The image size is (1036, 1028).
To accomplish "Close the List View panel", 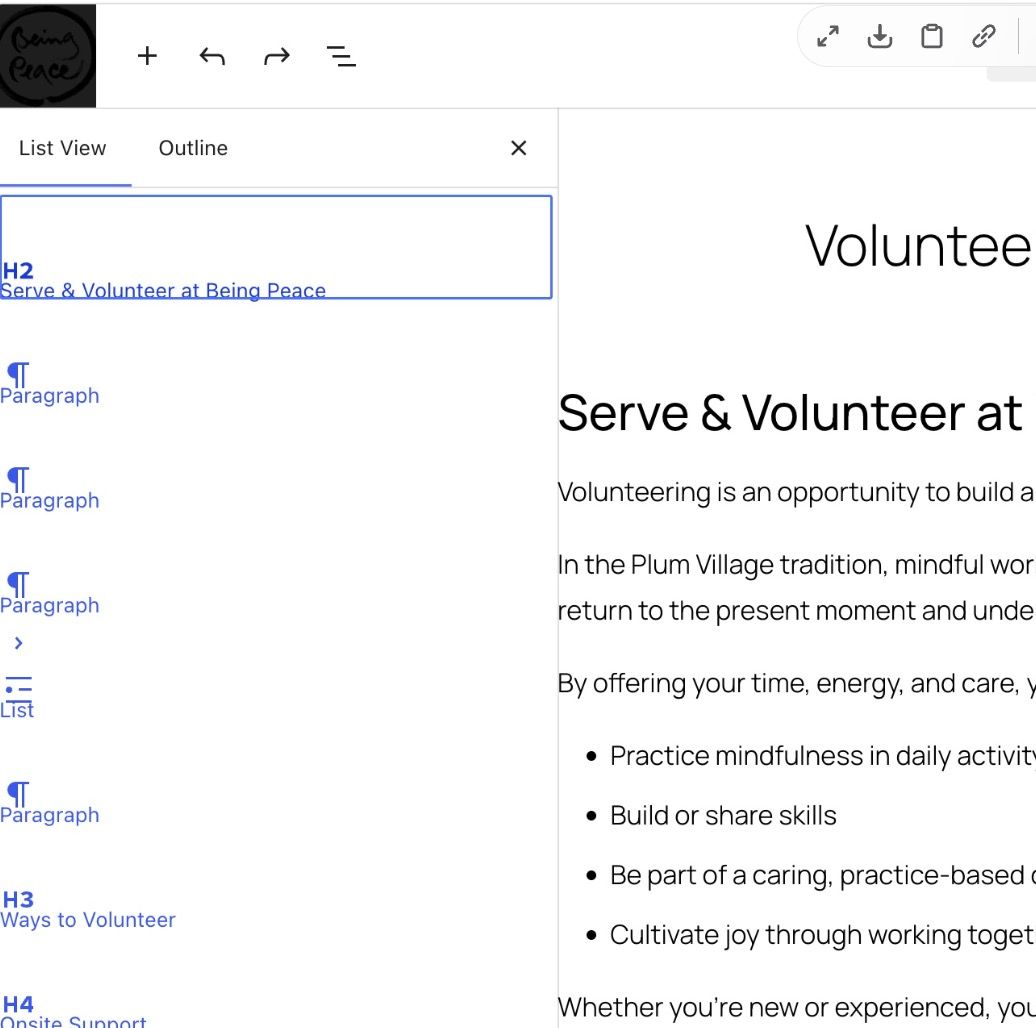I will tap(519, 148).
